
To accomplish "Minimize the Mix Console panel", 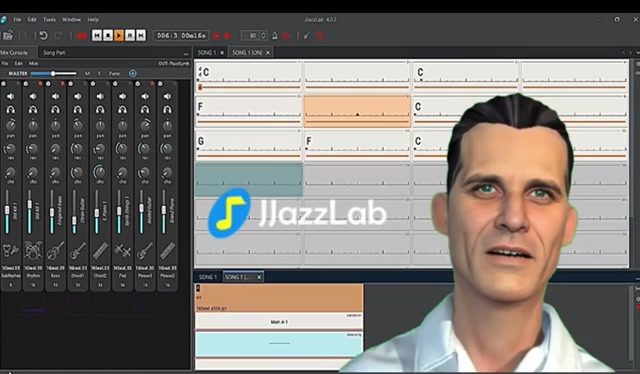I will (x=186, y=53).
